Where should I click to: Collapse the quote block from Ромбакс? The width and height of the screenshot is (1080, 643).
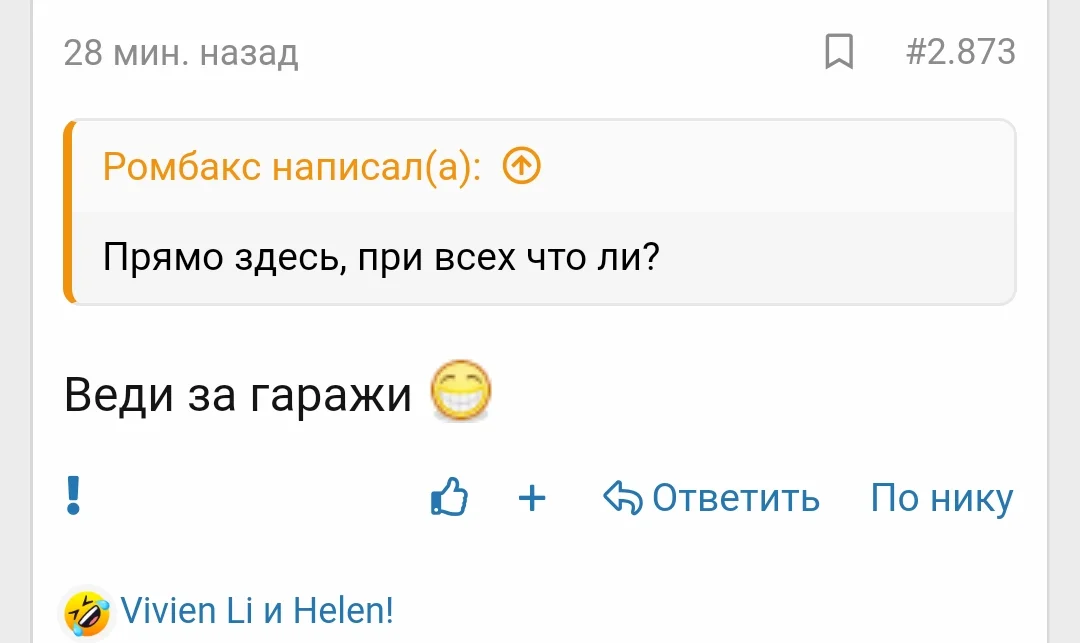coord(69,212)
